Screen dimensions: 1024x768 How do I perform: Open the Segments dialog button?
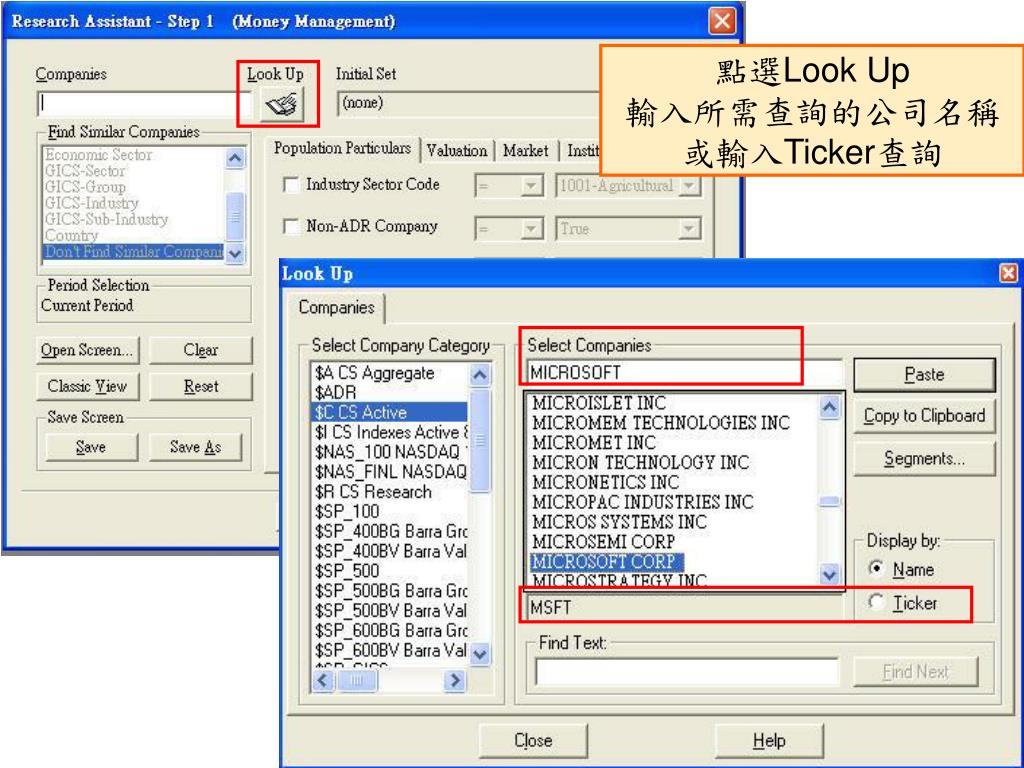924,458
